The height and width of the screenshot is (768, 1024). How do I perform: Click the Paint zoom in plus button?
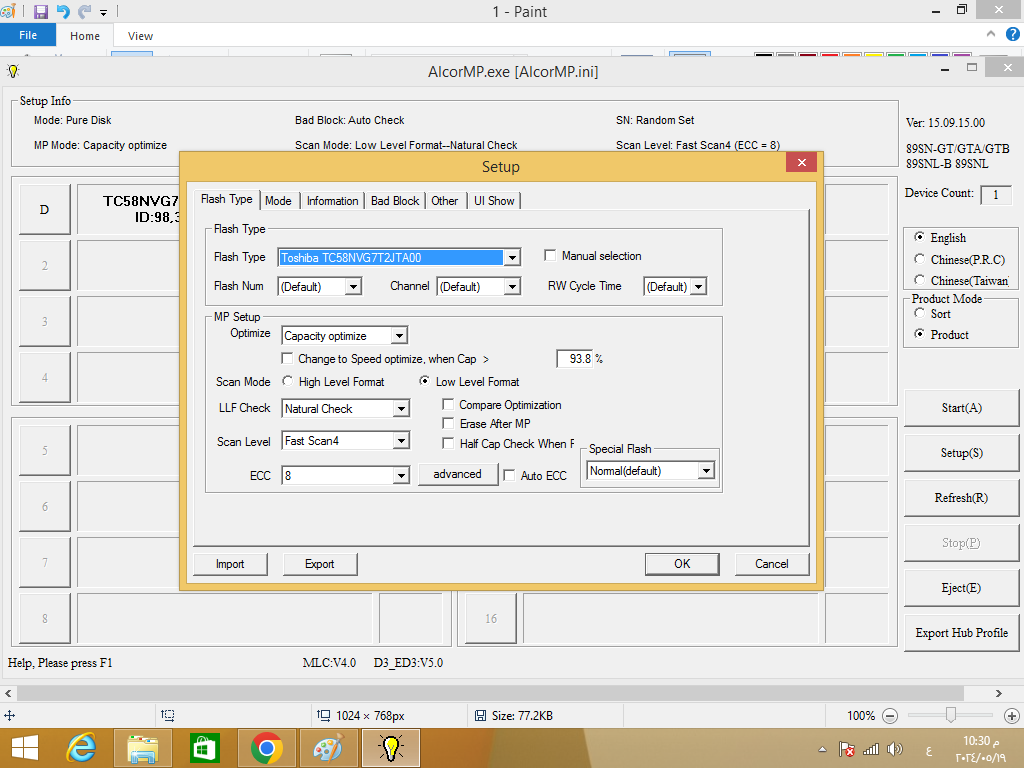click(1012, 716)
